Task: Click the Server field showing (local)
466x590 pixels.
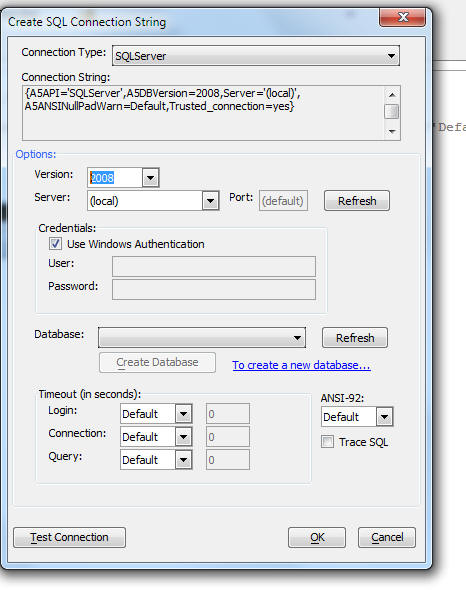Action: click(x=145, y=201)
